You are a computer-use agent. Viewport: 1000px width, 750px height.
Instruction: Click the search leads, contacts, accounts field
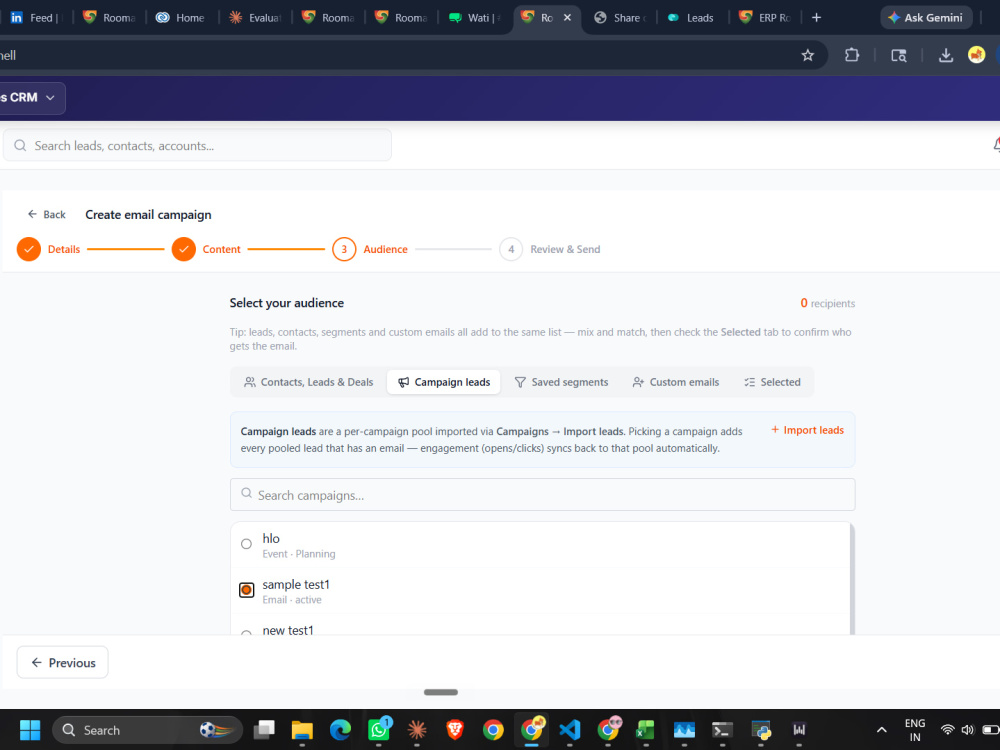click(197, 145)
